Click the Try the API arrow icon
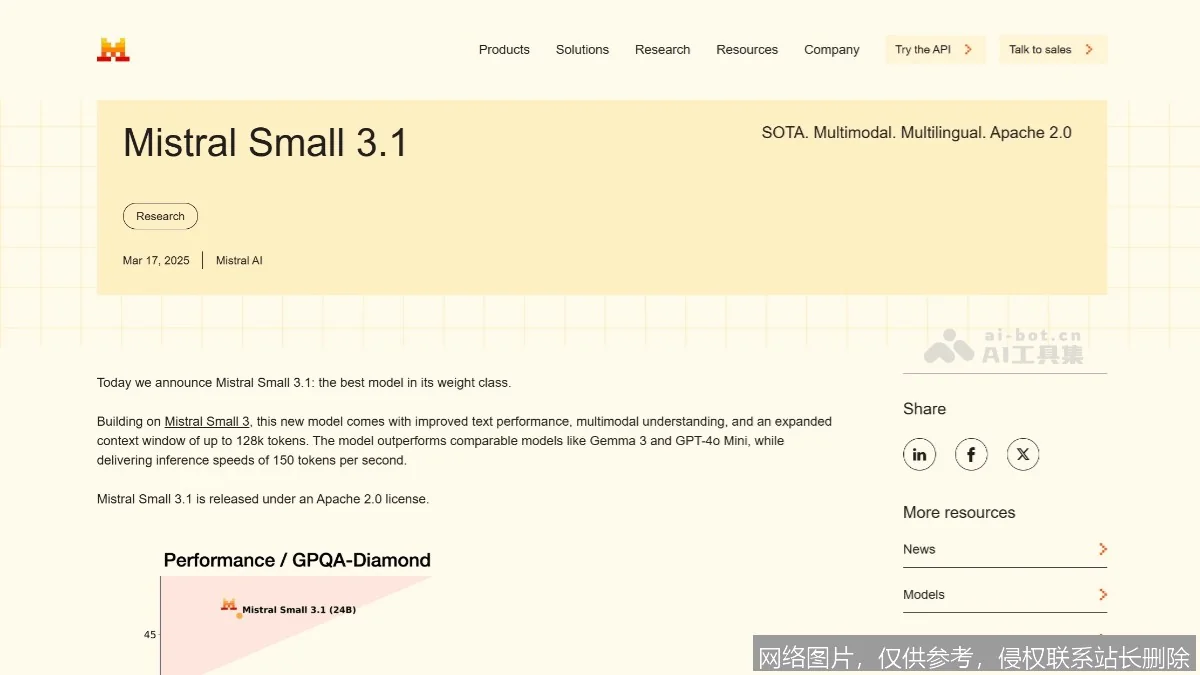 (968, 49)
